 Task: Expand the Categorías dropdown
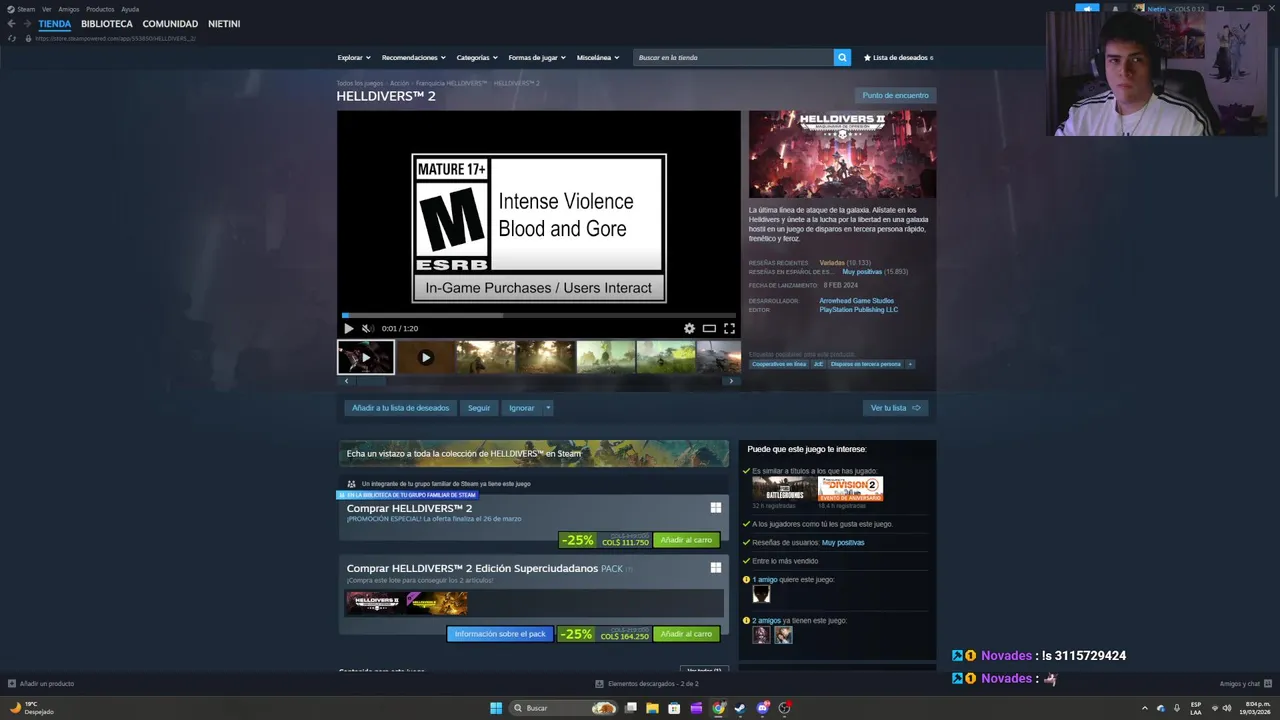pos(477,58)
